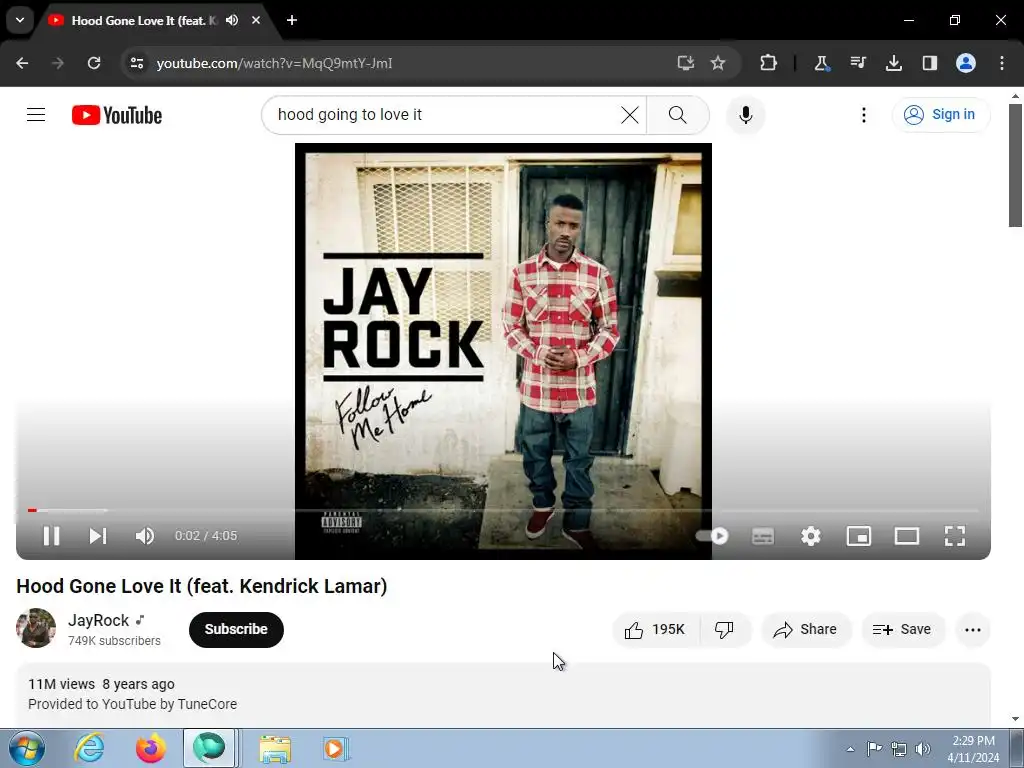Mute the tab via speaker icon
The height and width of the screenshot is (768, 1024).
[x=232, y=20]
